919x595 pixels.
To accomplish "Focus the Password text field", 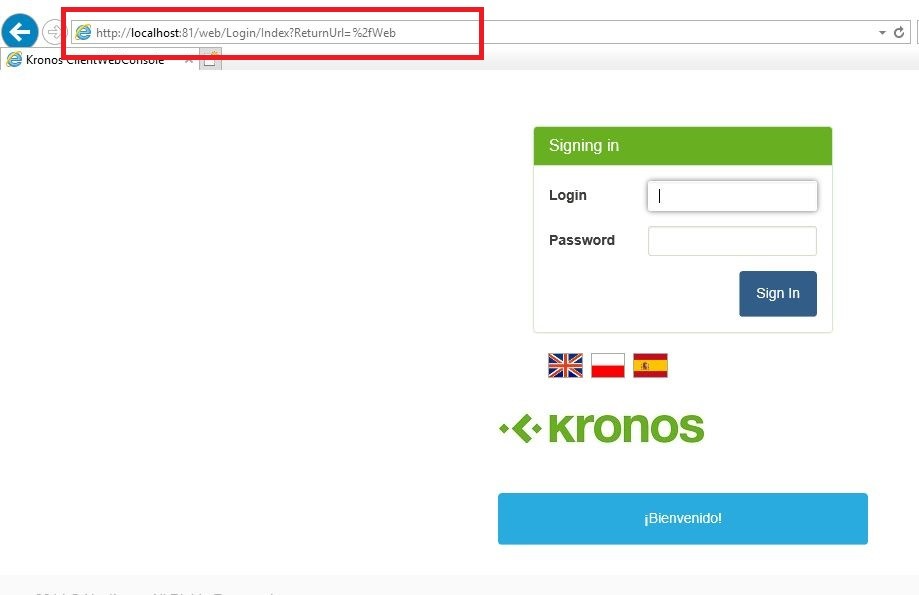I will pos(732,241).
